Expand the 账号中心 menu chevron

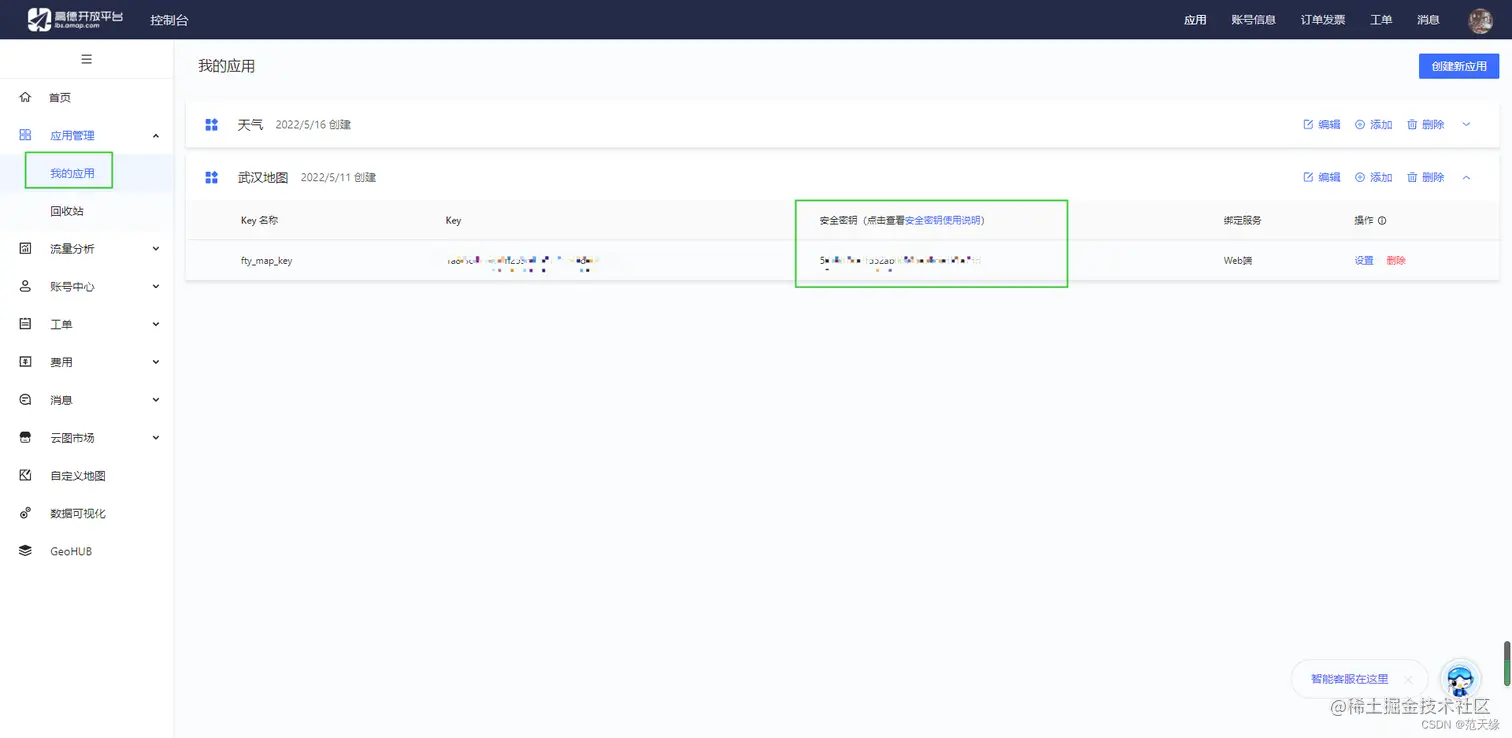155,286
